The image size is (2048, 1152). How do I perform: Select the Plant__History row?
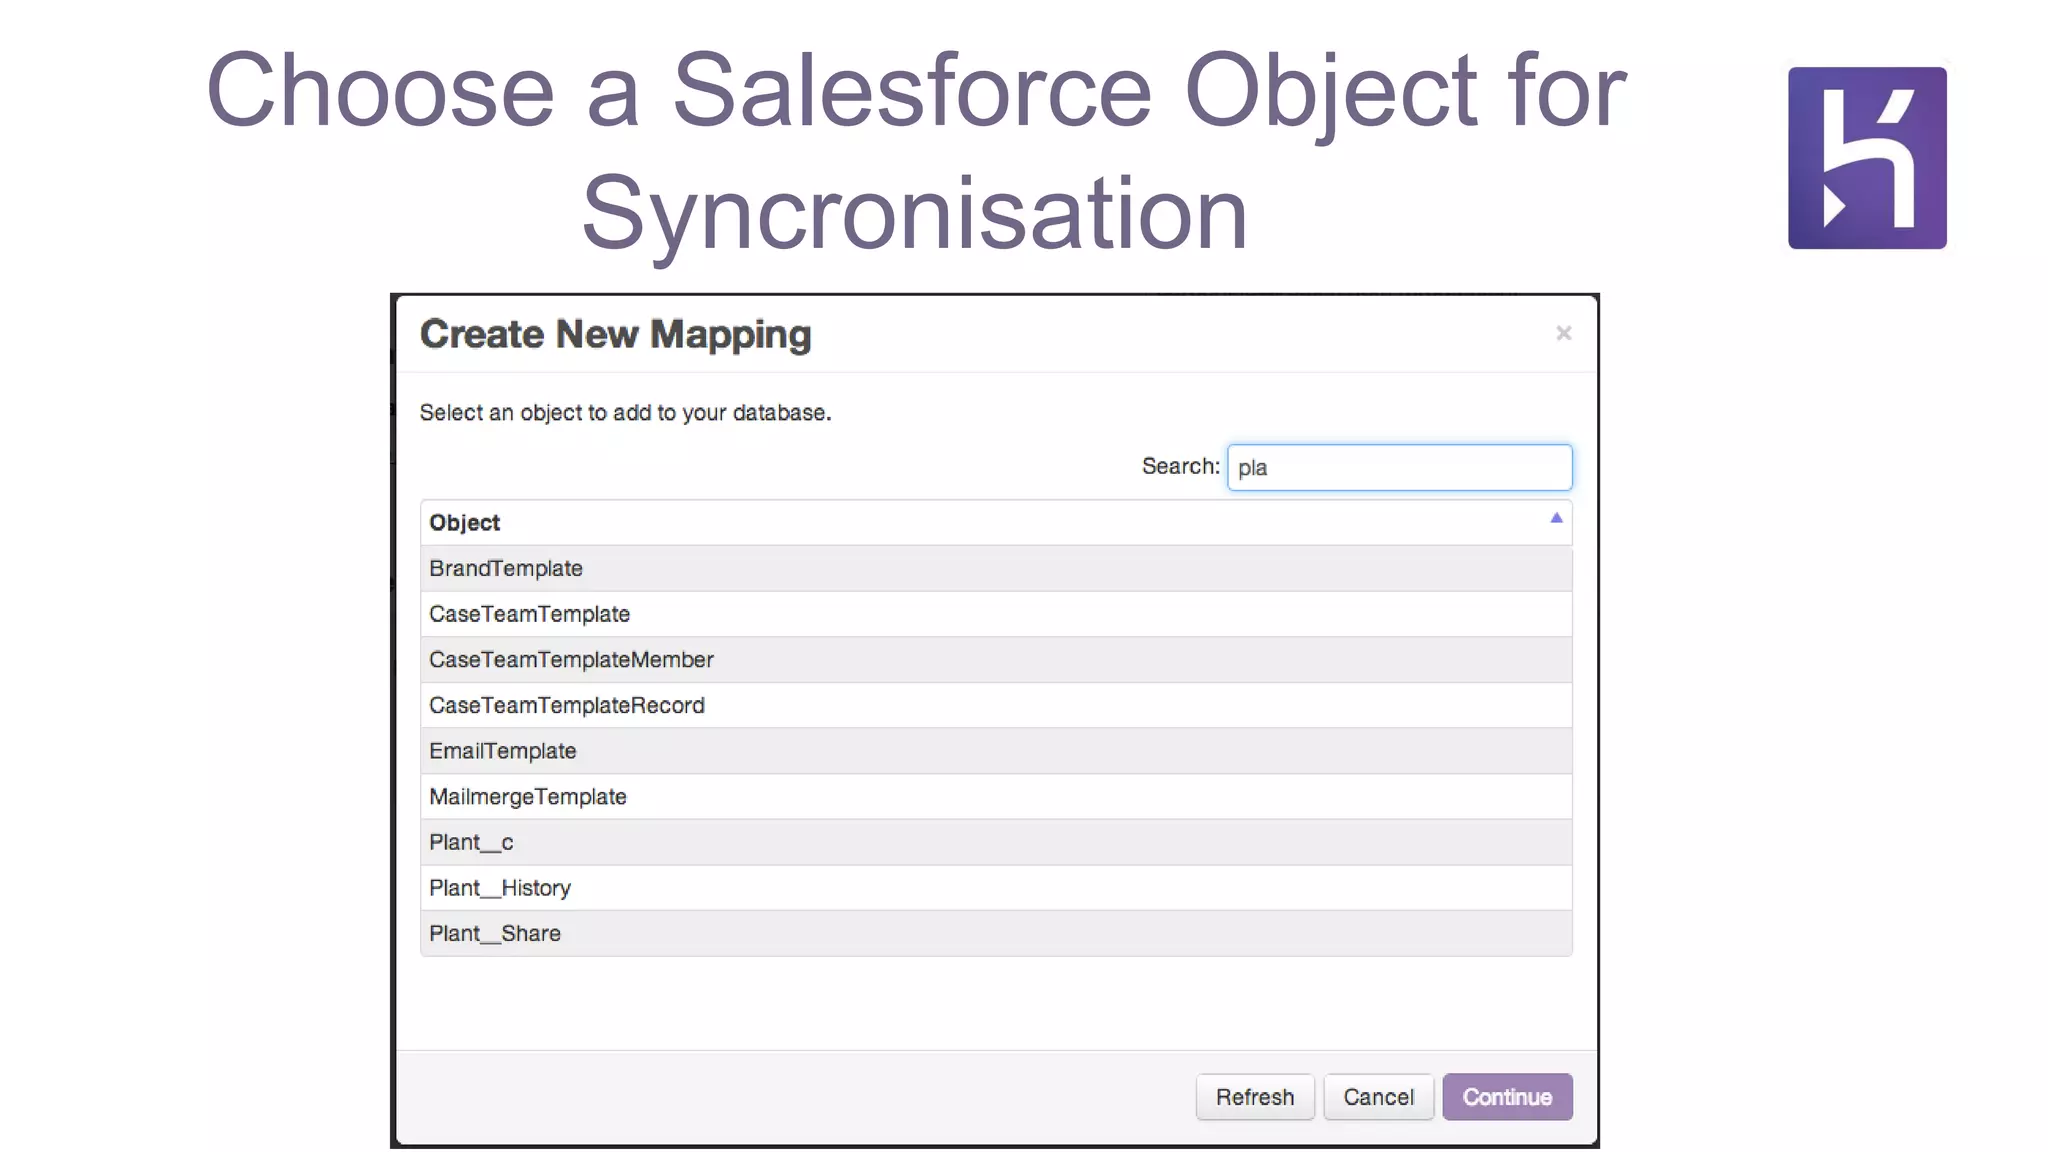(996, 888)
